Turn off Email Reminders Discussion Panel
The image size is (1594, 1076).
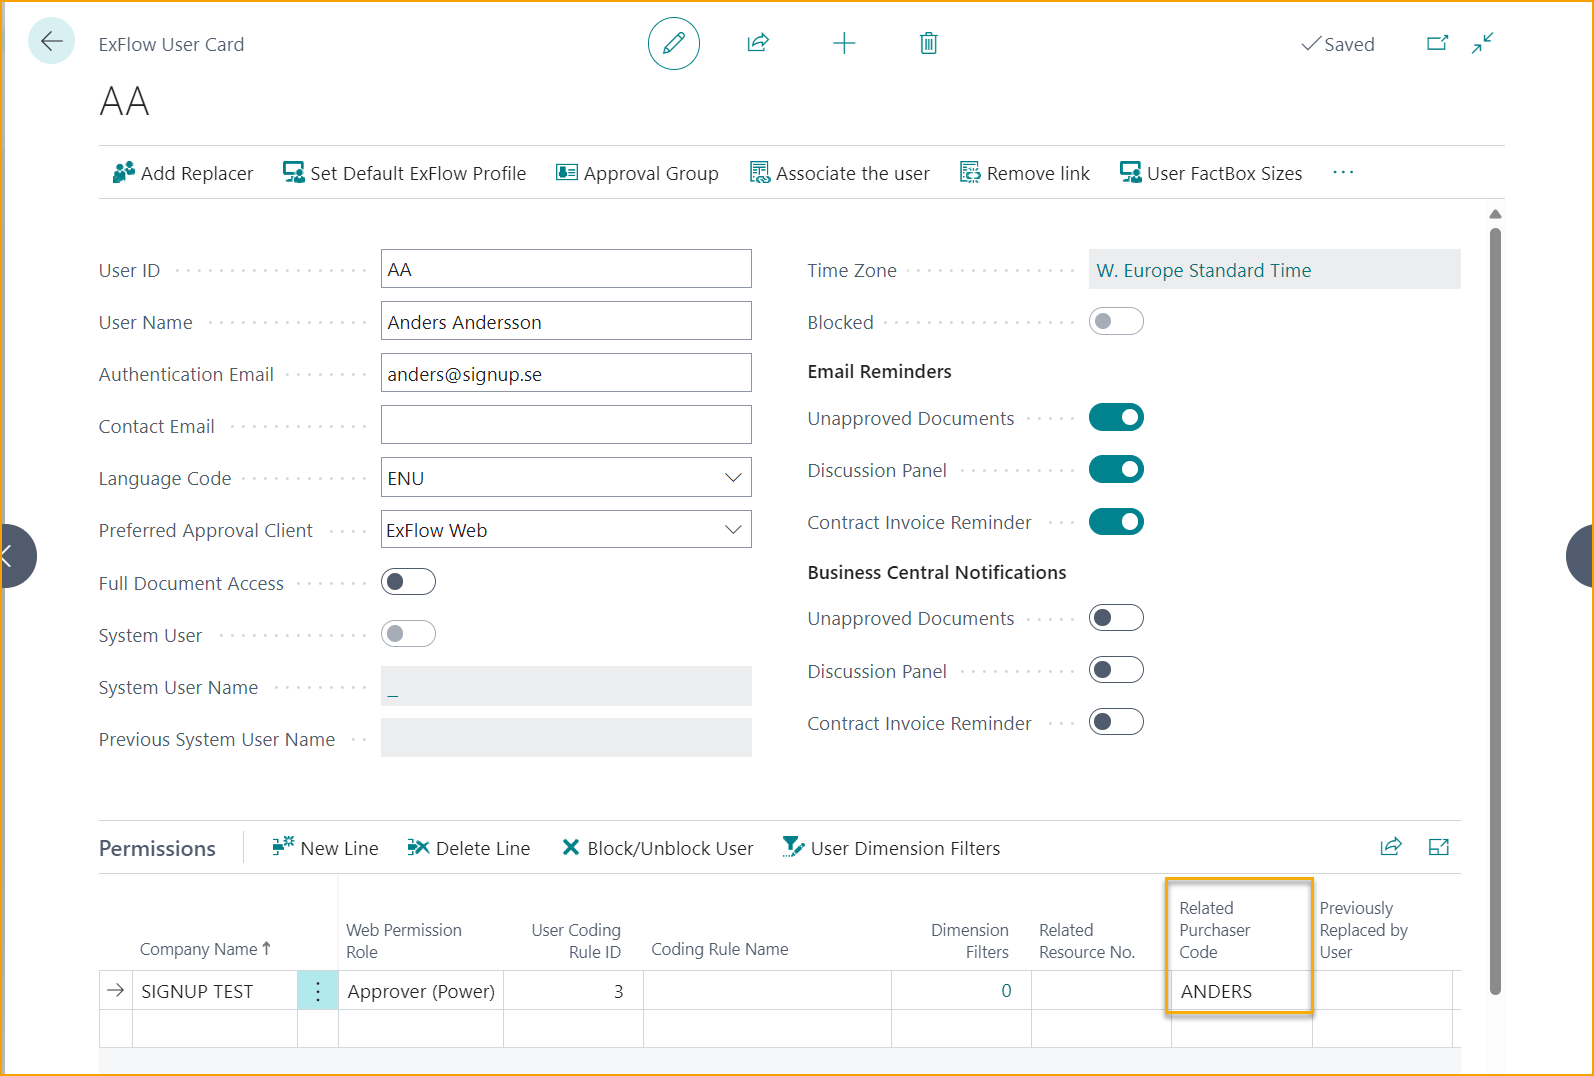tap(1116, 470)
